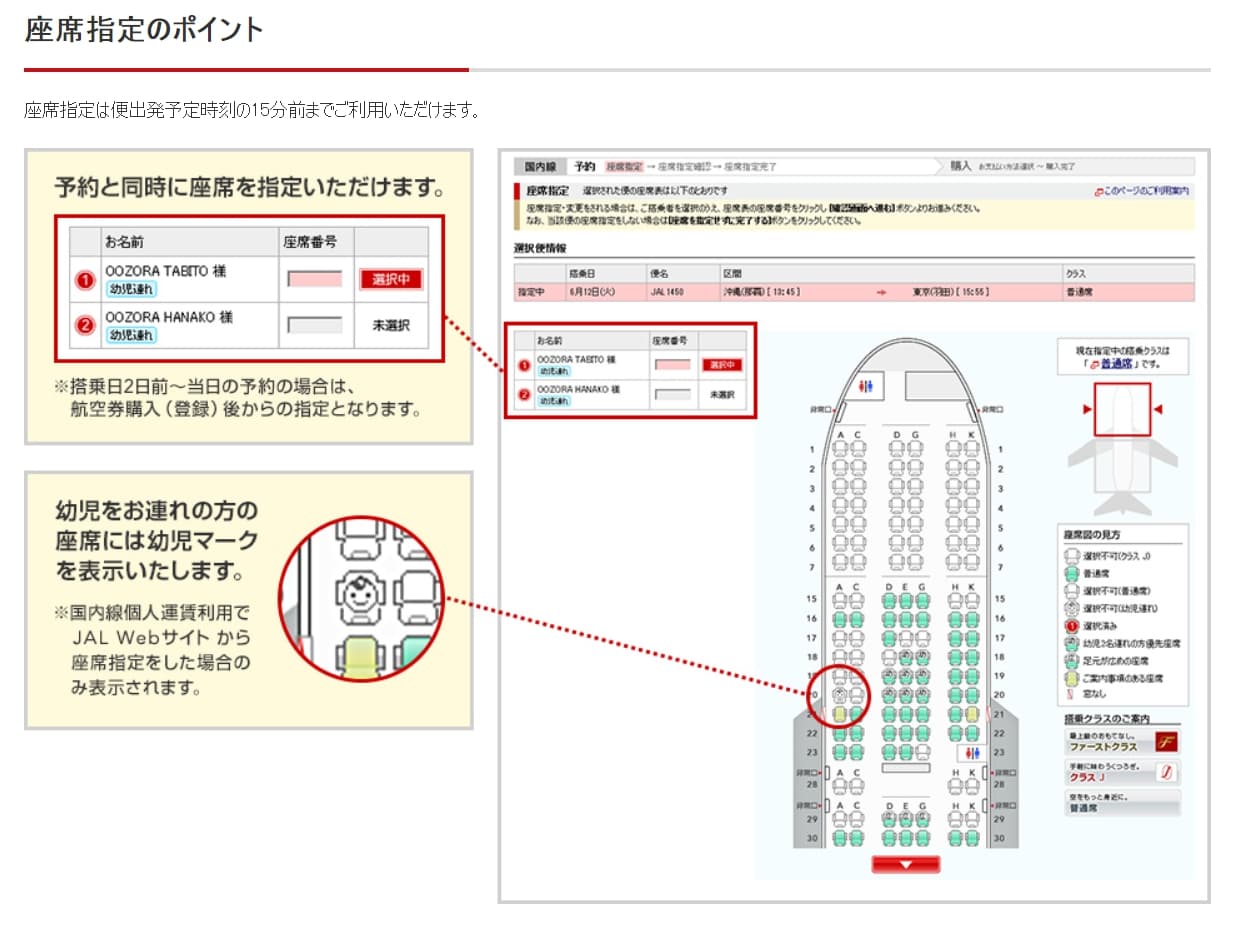The height and width of the screenshot is (925, 1238).
Task: Select green seat 22K on the seat map
Action: 972,734
